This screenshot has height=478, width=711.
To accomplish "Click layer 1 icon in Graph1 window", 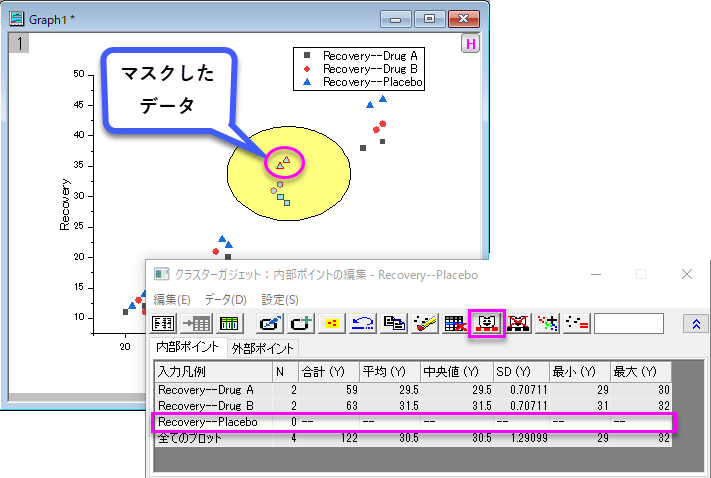I will (x=19, y=44).
